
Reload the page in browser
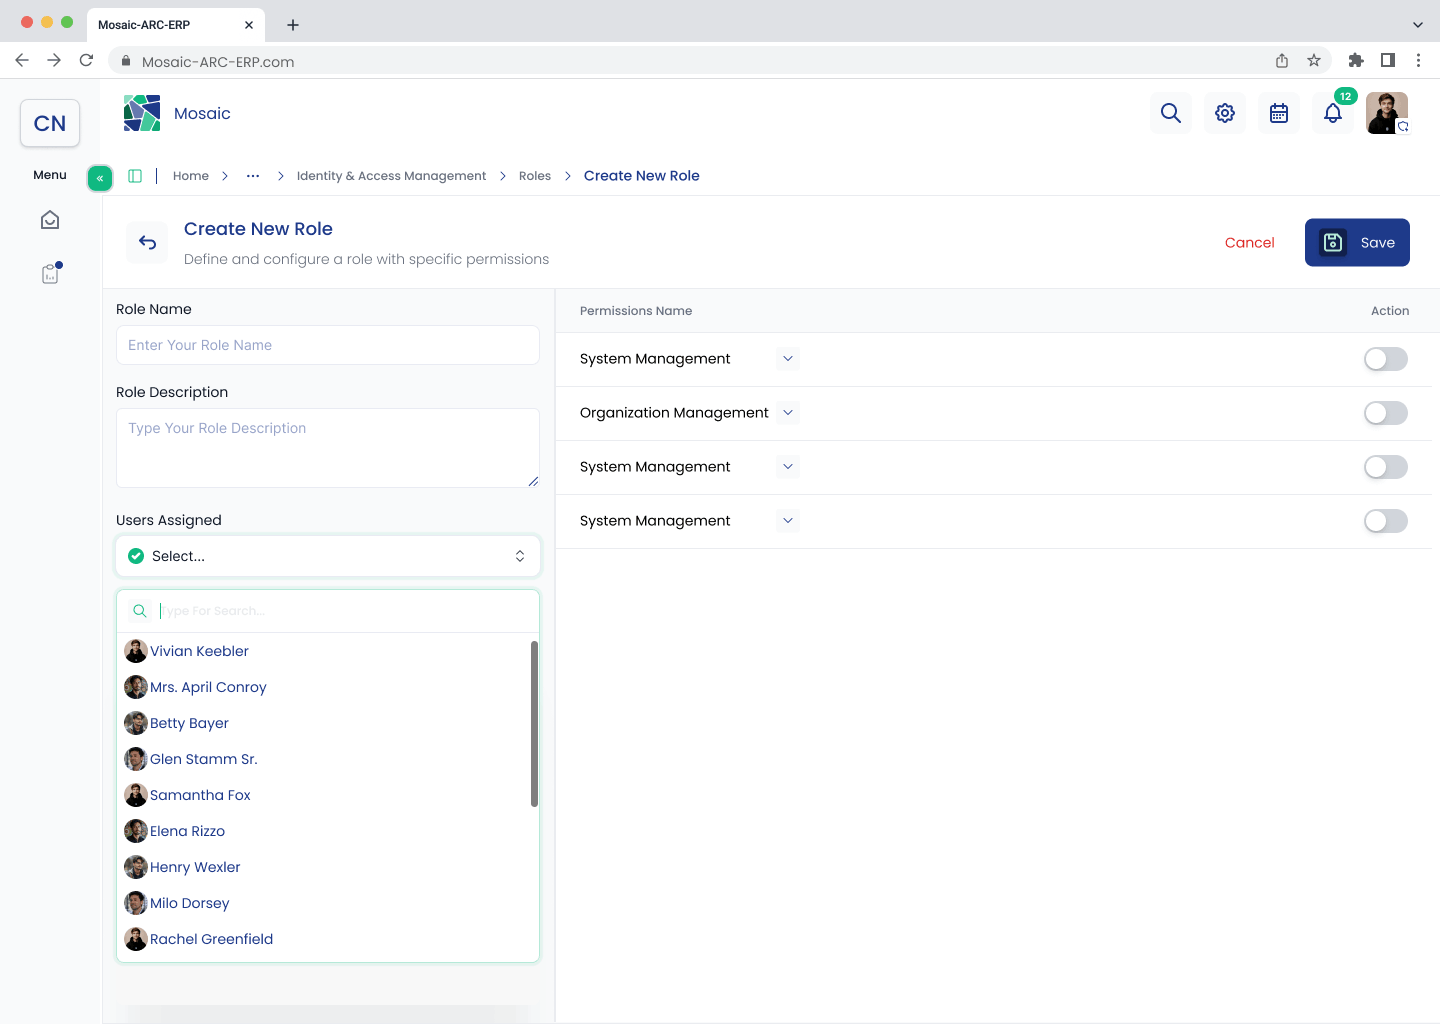(87, 61)
